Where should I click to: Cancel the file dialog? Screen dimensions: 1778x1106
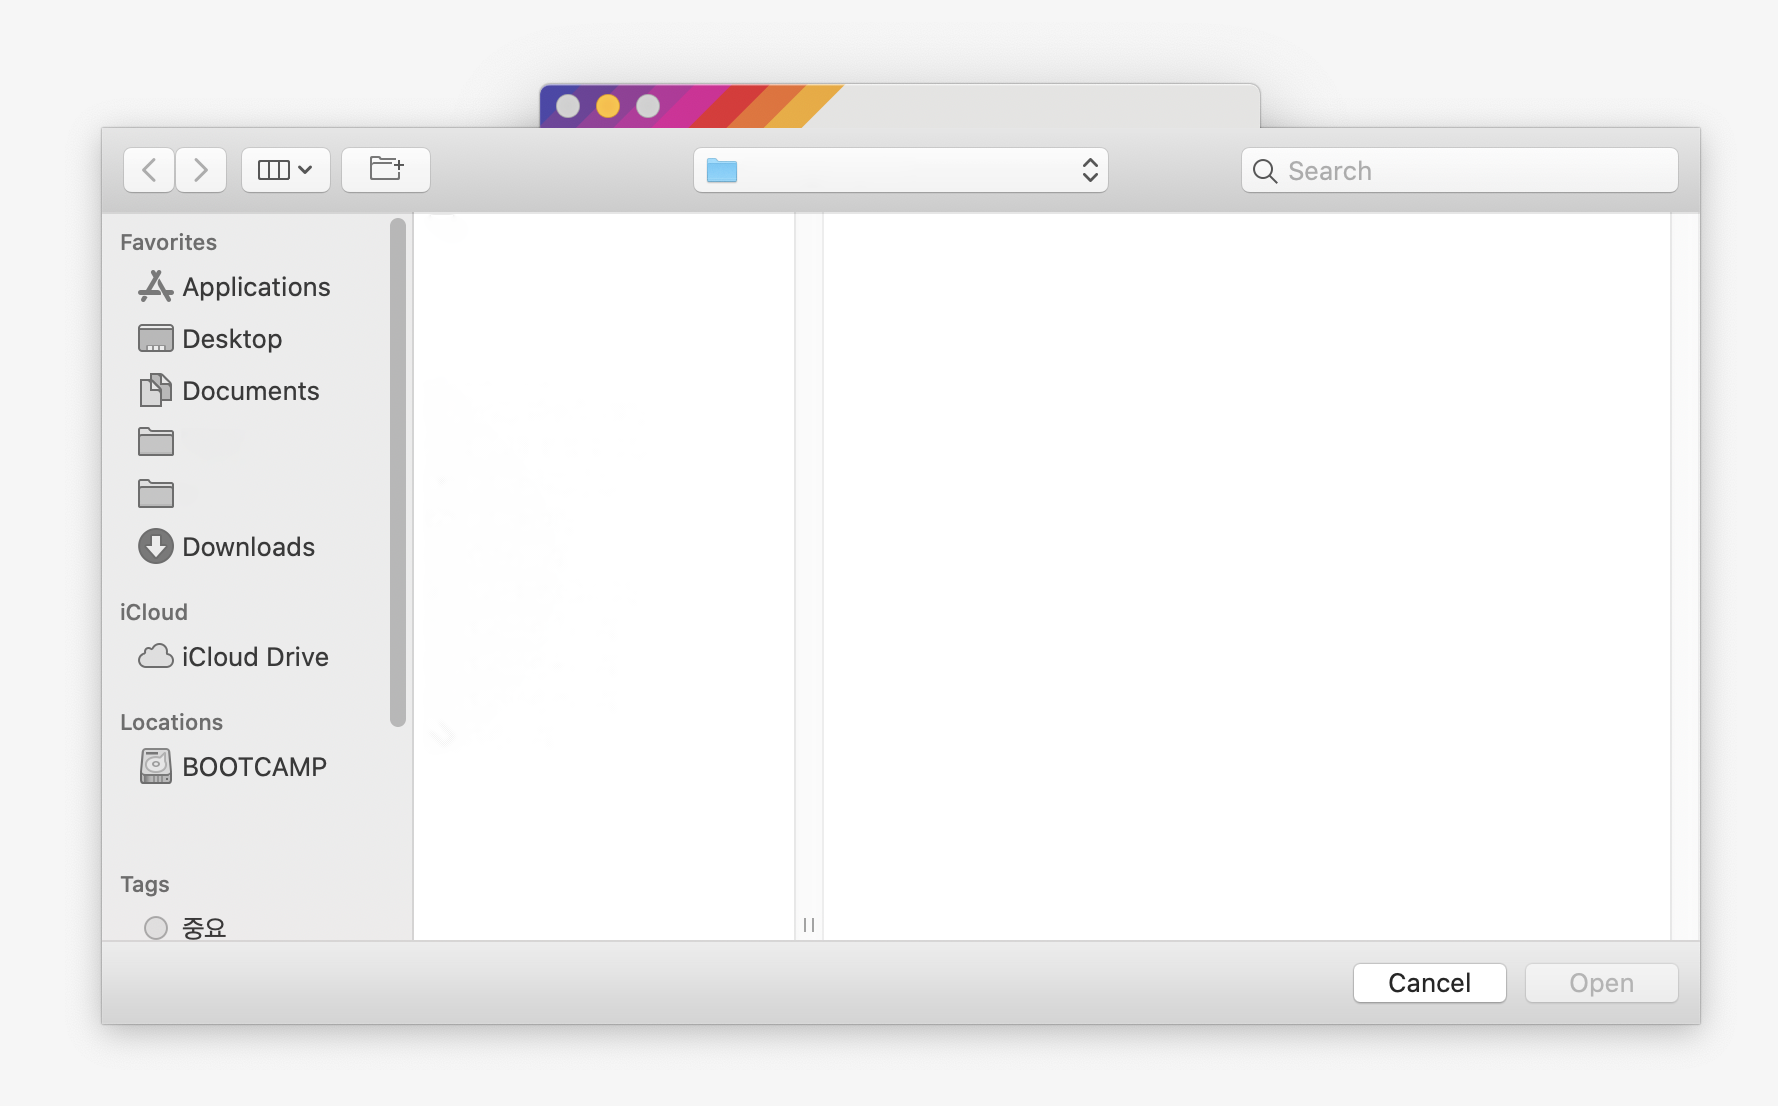point(1429,983)
